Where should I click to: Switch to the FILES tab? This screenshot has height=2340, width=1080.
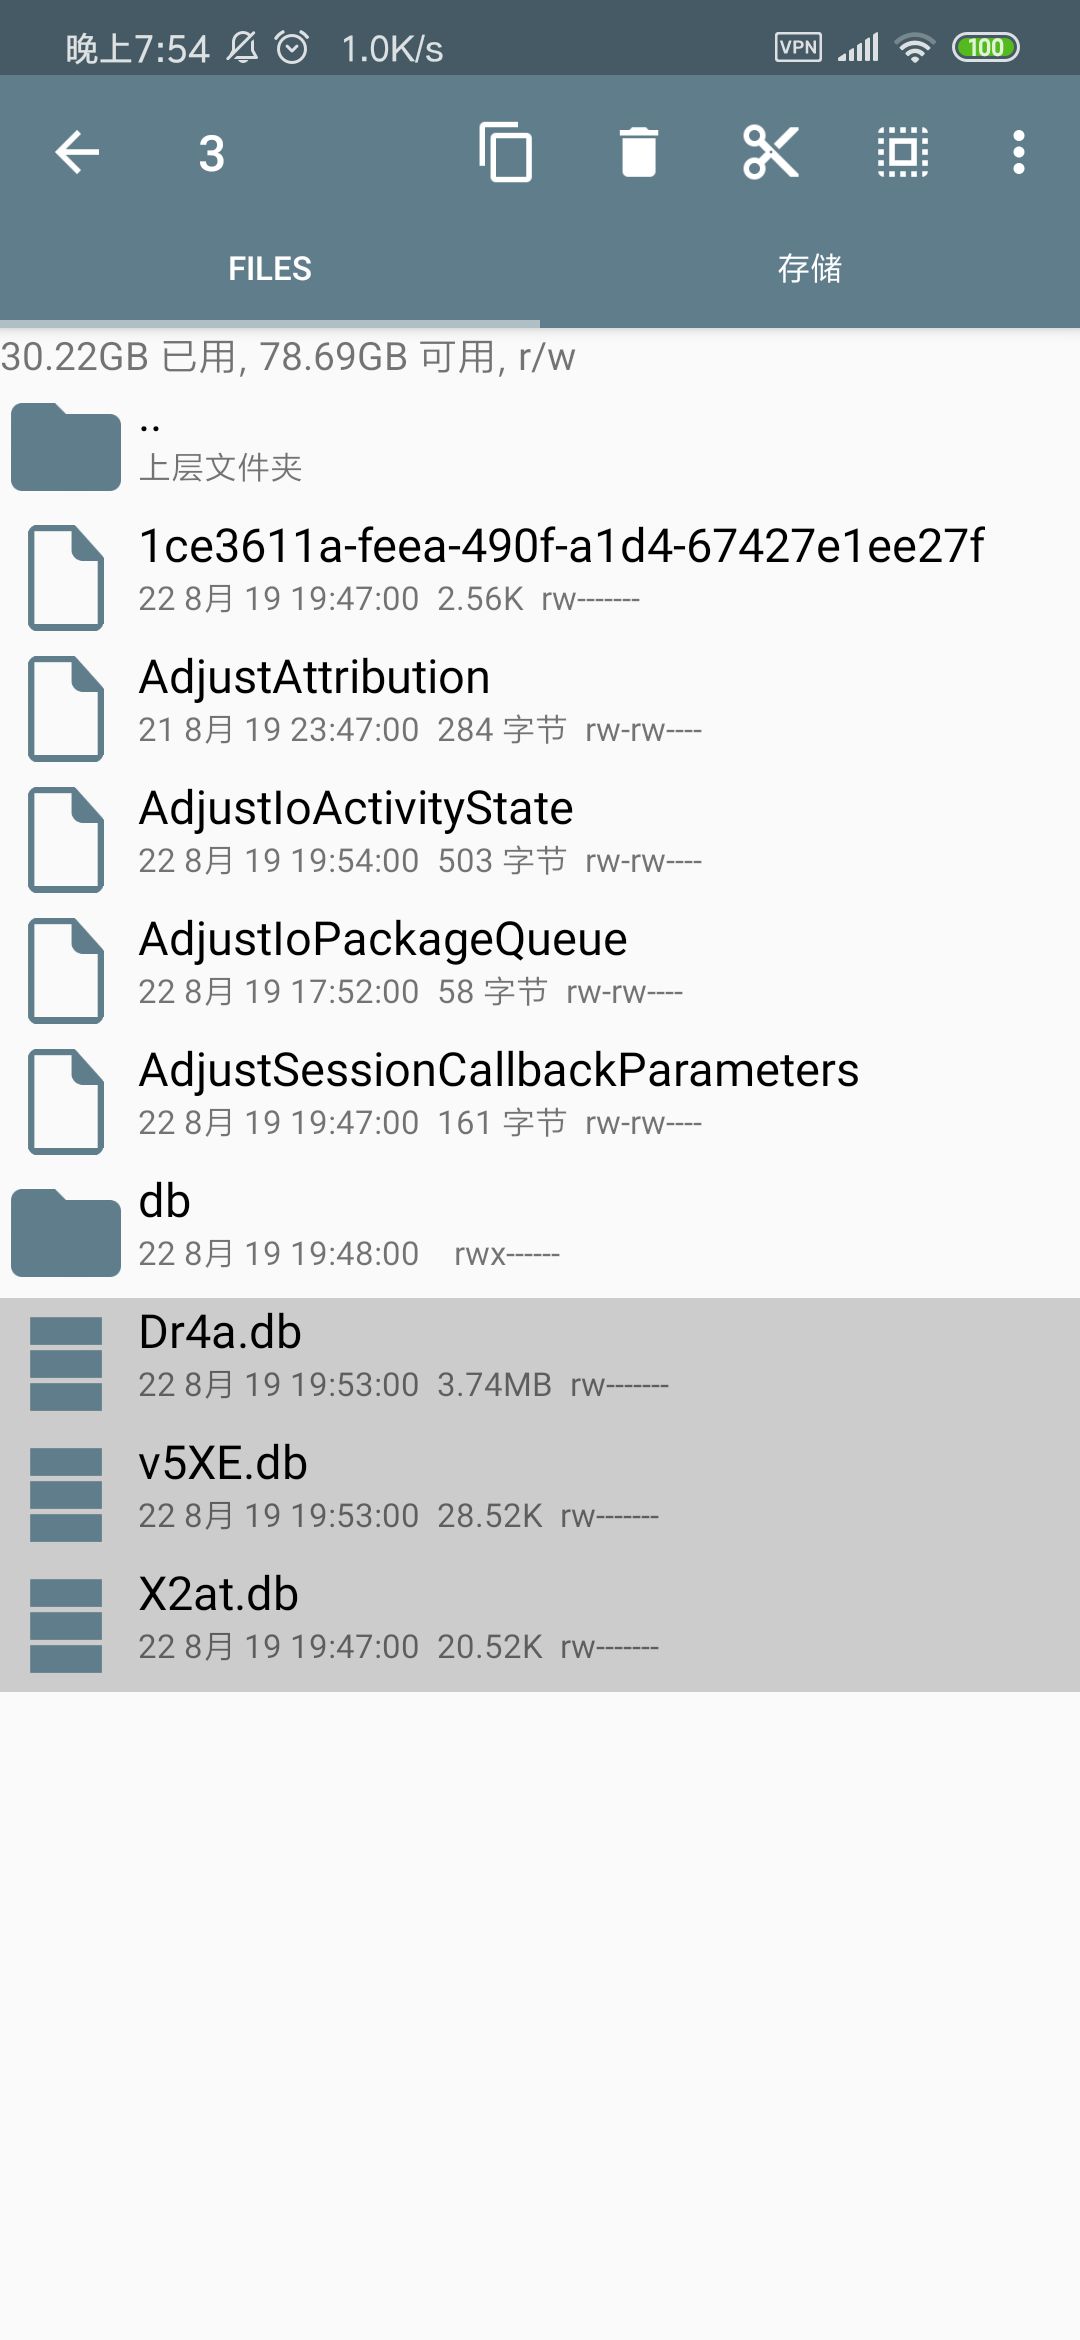tap(270, 268)
